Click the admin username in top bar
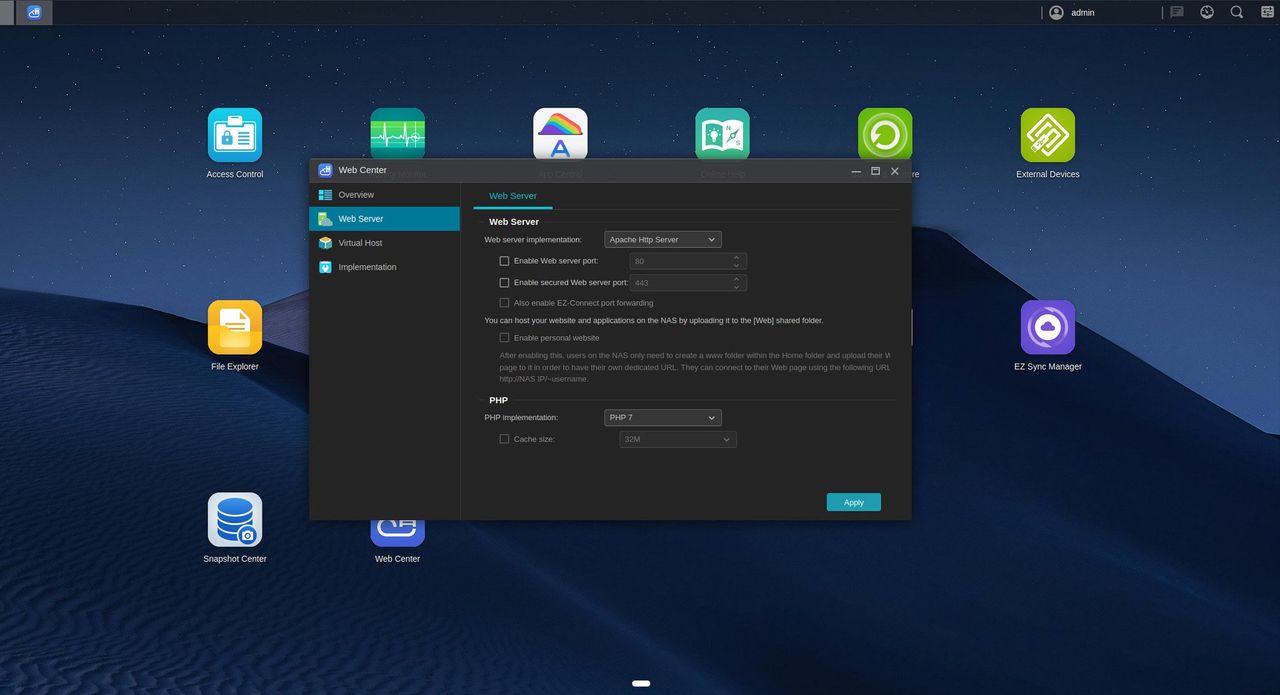This screenshot has height=695, width=1280. point(1083,13)
